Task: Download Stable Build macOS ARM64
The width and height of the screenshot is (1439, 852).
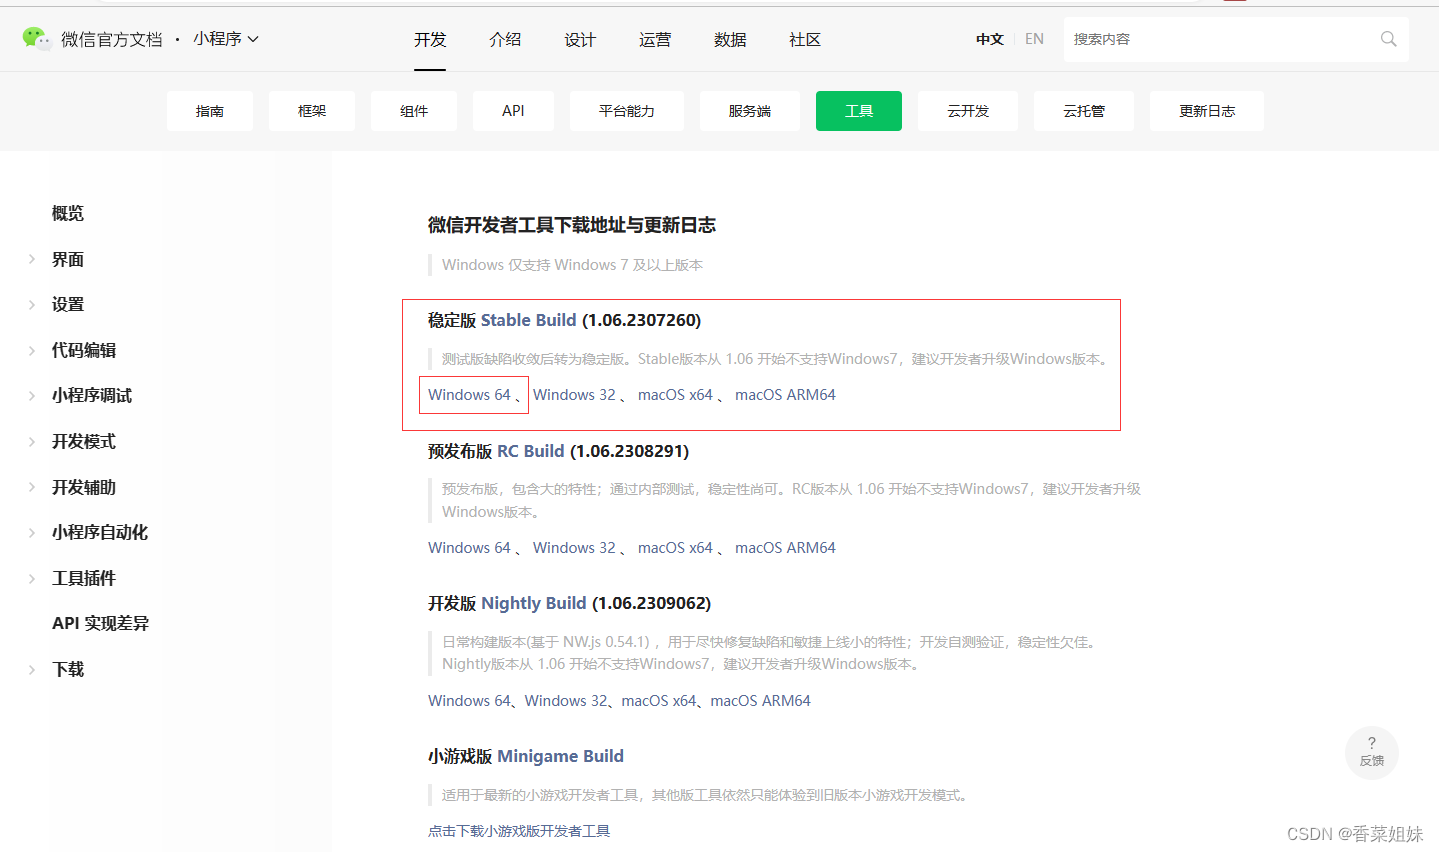Action: (x=785, y=395)
